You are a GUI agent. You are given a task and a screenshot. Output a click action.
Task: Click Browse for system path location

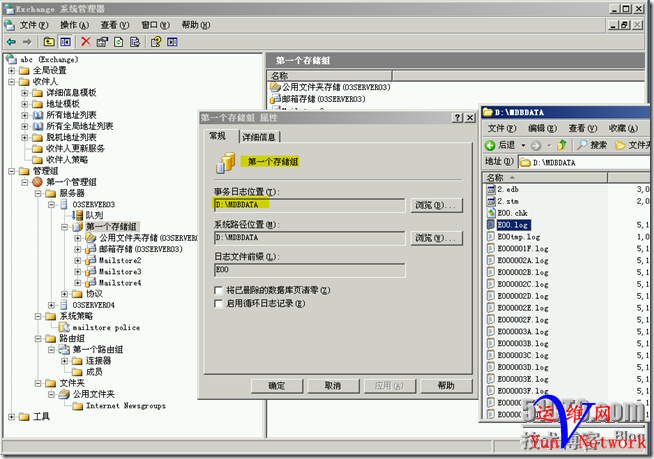[x=437, y=238]
